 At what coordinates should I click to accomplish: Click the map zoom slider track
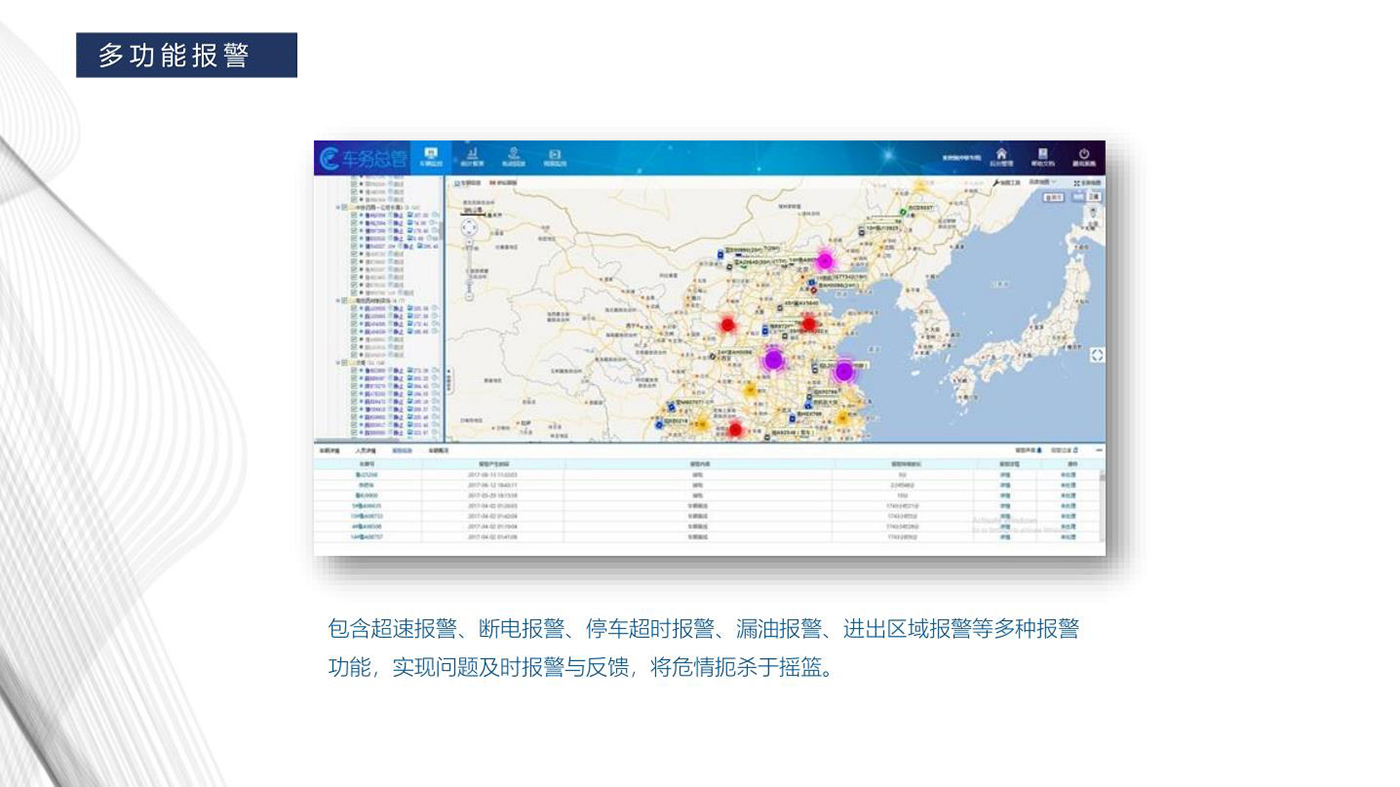tap(469, 275)
